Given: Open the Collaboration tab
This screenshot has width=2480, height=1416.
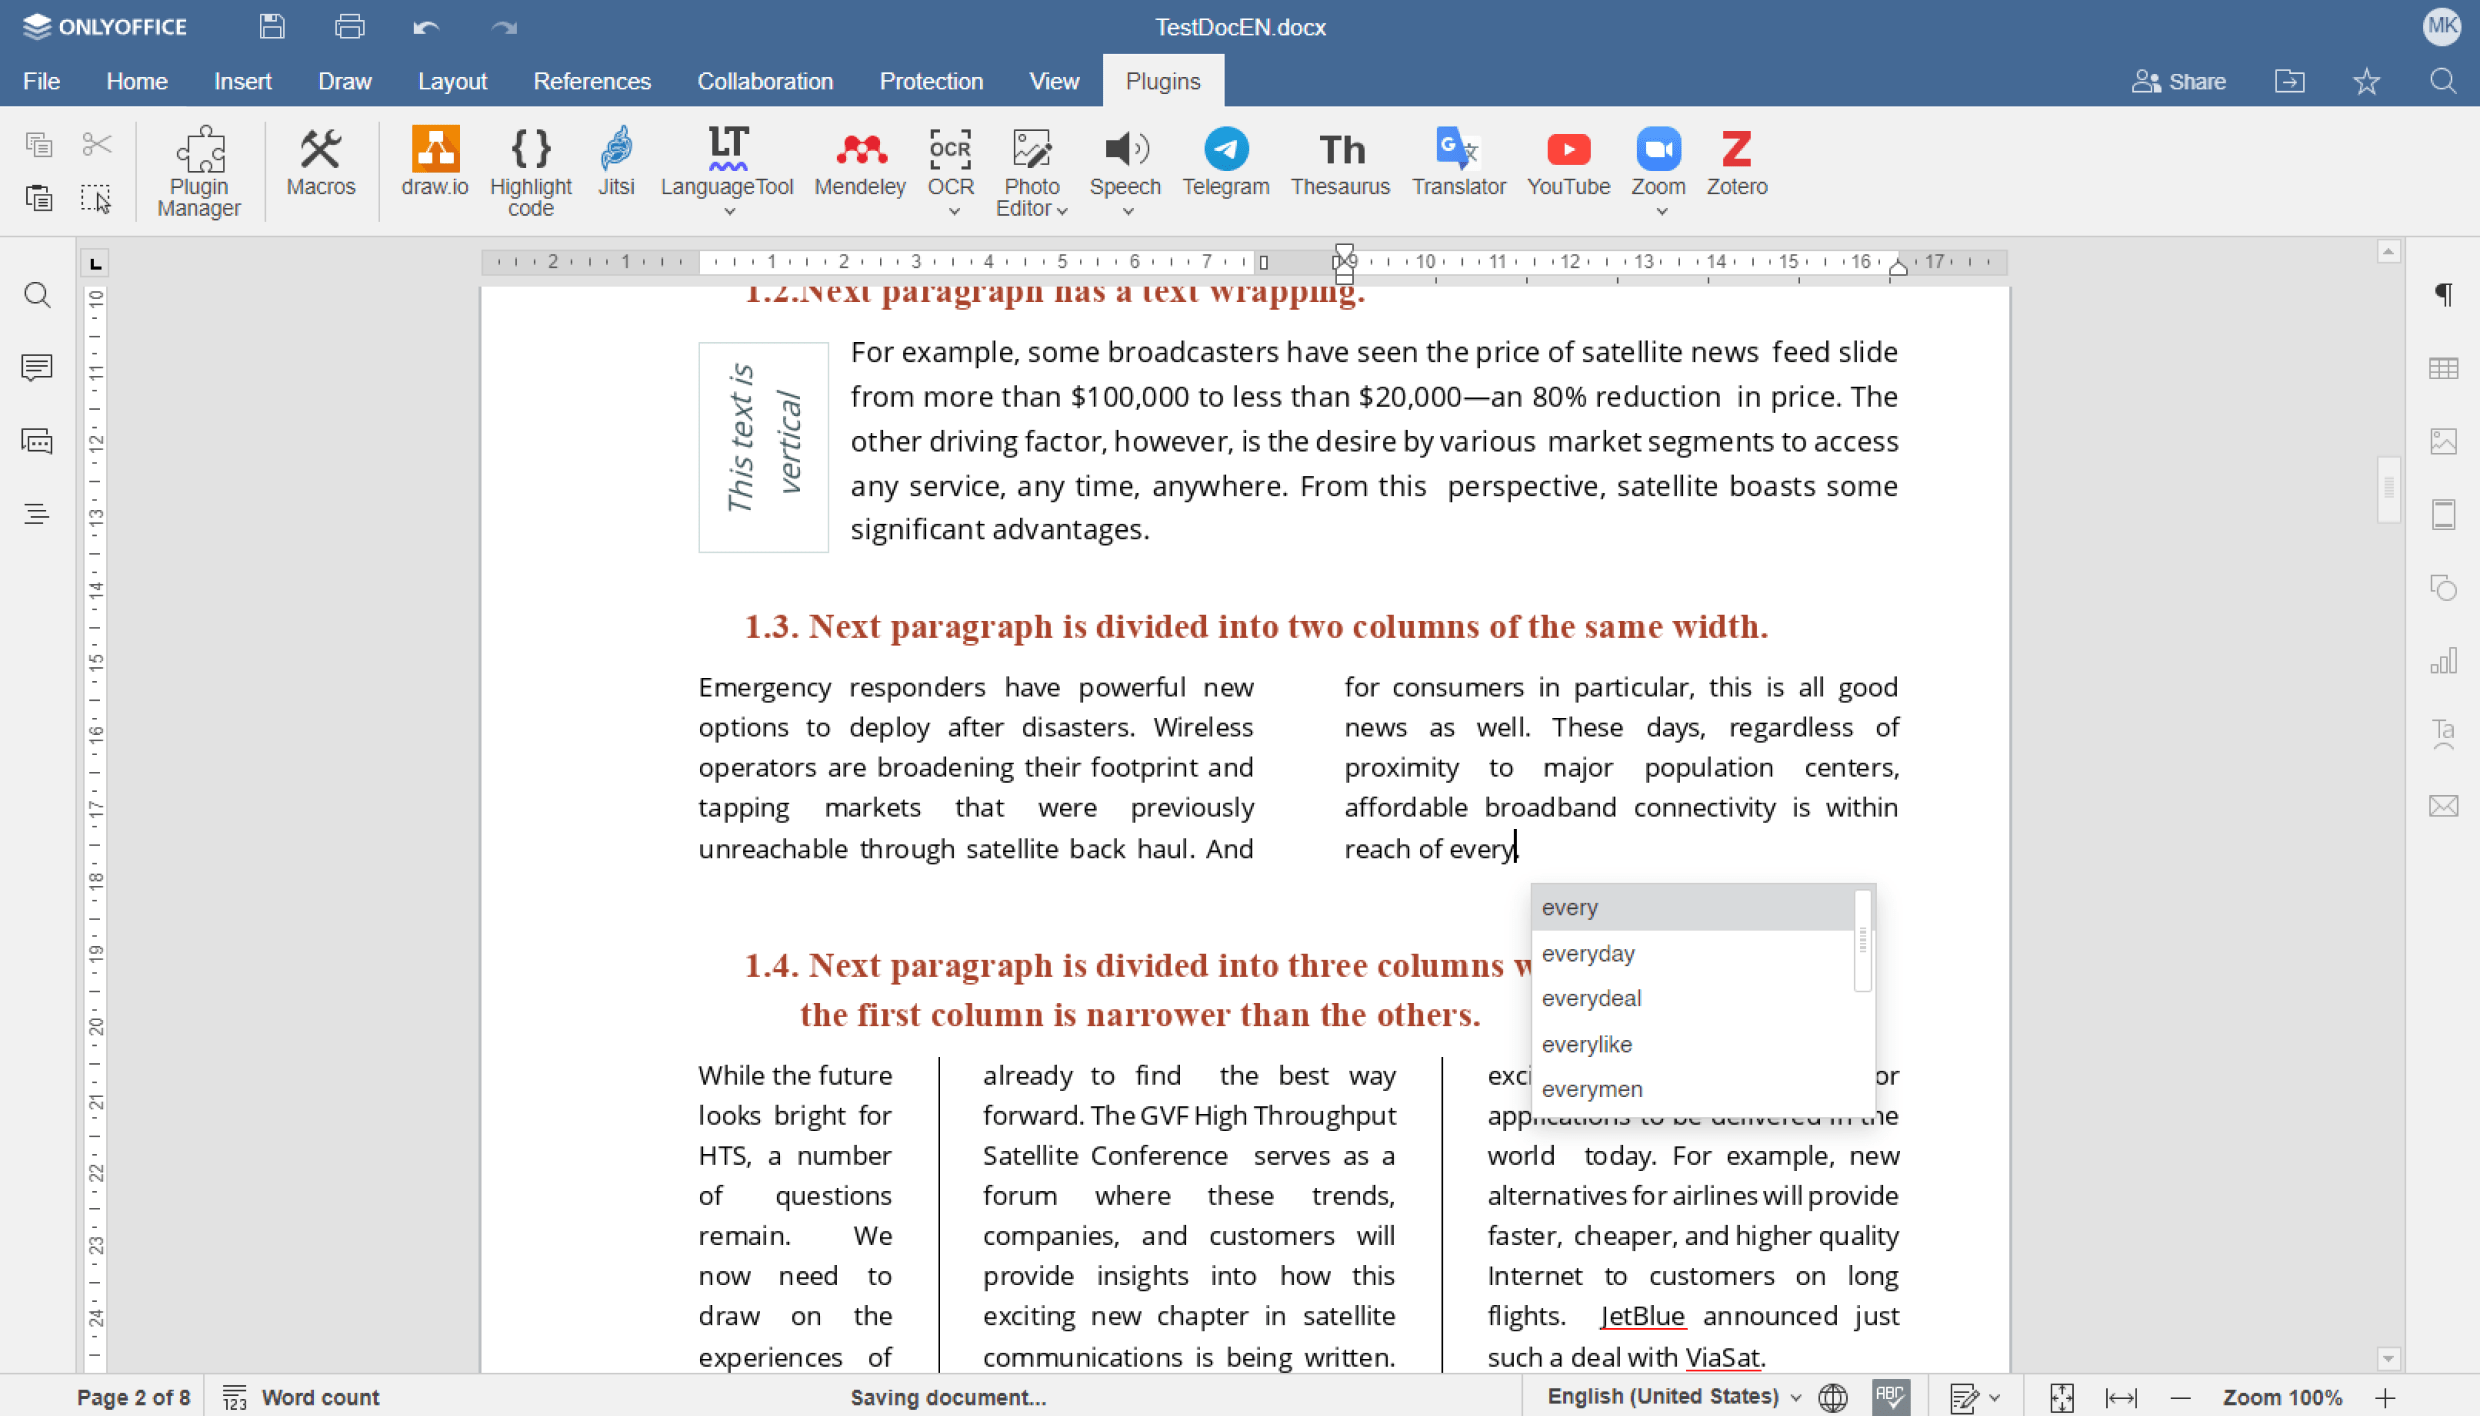Looking at the screenshot, I should tap(764, 81).
